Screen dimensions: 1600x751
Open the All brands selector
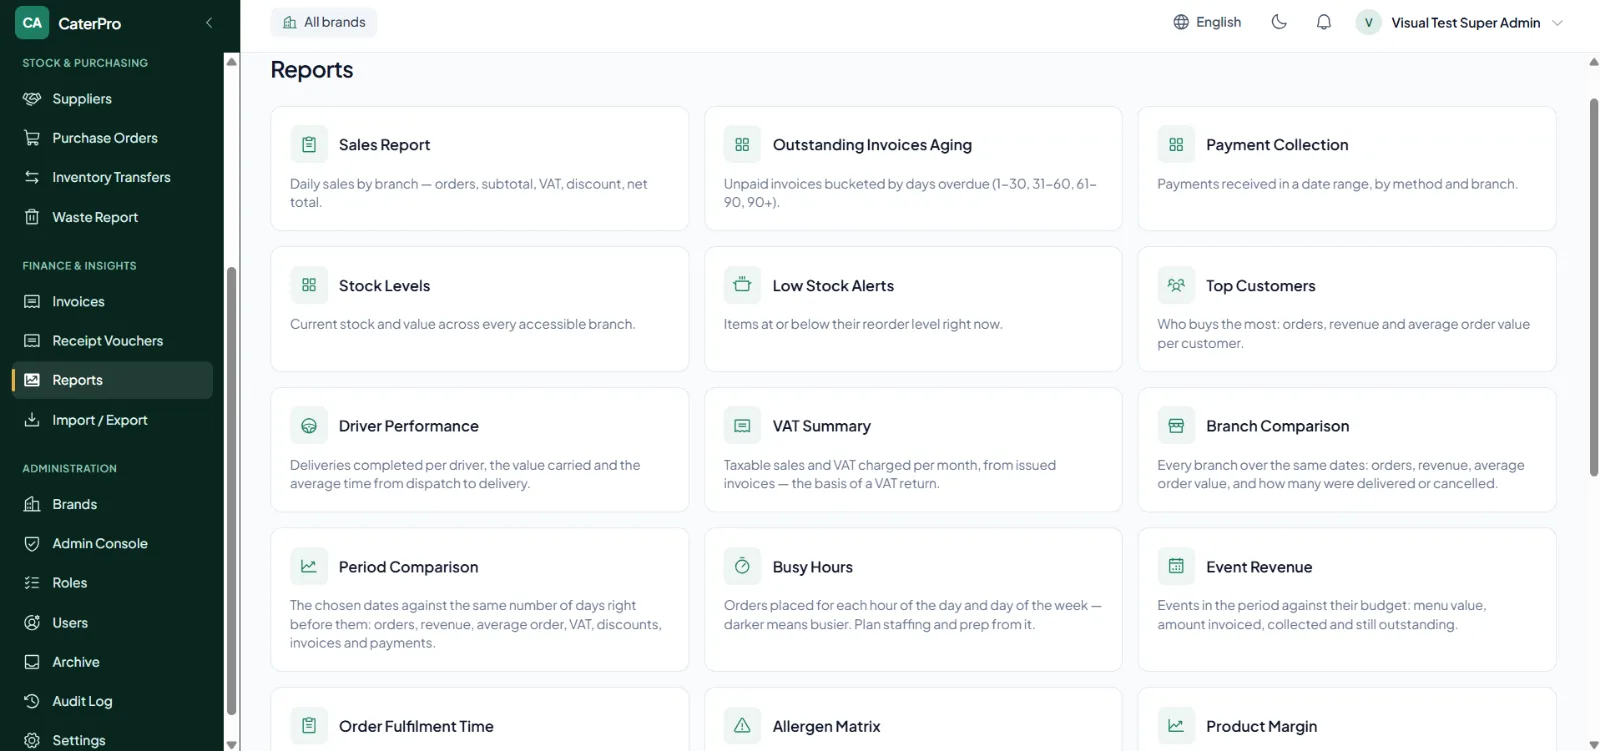324,22
